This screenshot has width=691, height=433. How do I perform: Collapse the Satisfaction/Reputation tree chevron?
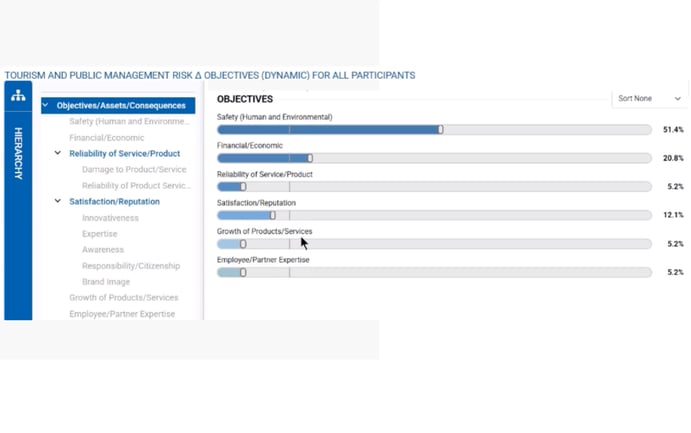(58, 201)
